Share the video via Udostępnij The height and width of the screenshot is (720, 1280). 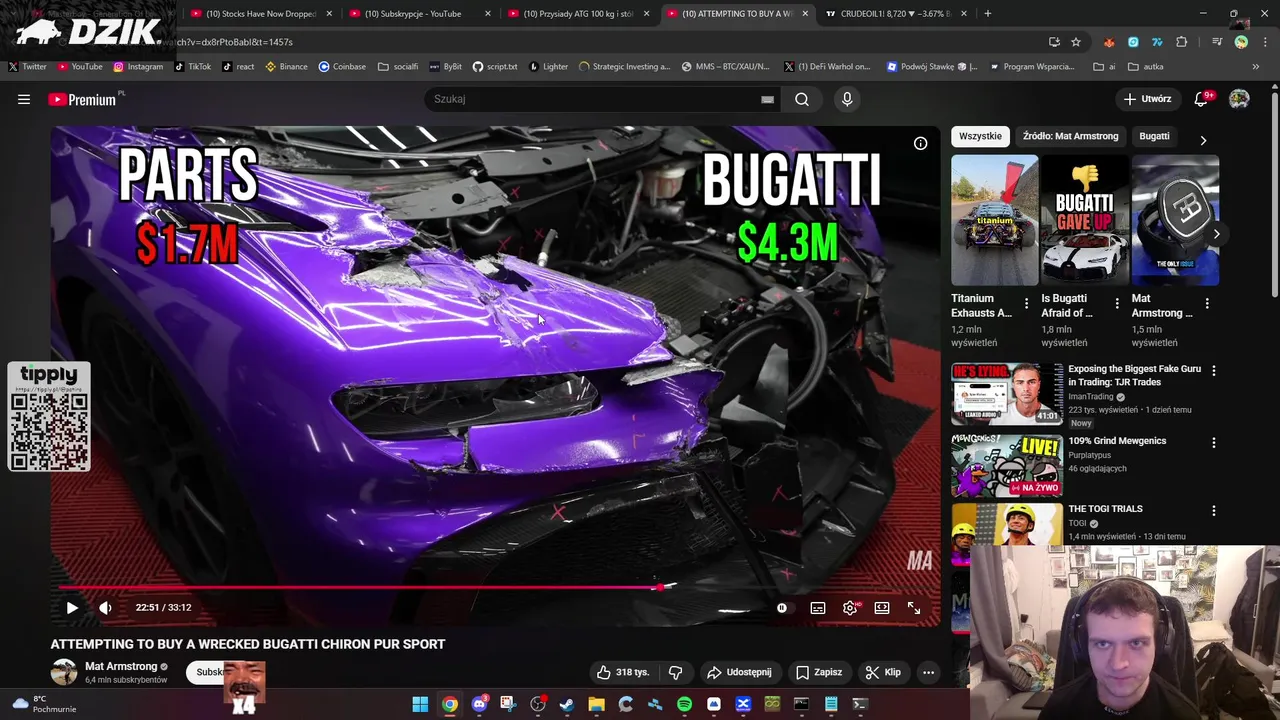739,672
